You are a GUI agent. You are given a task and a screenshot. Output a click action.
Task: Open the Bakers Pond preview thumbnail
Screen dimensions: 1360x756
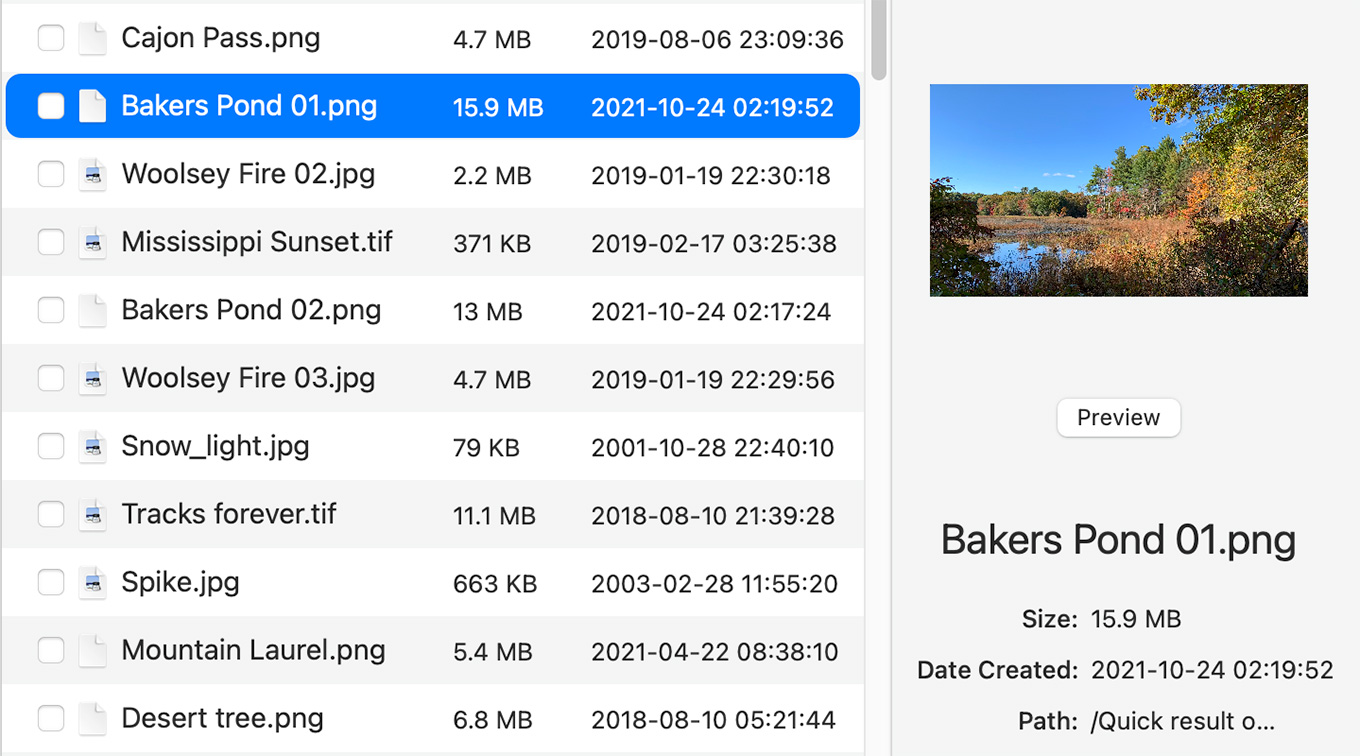point(1118,190)
